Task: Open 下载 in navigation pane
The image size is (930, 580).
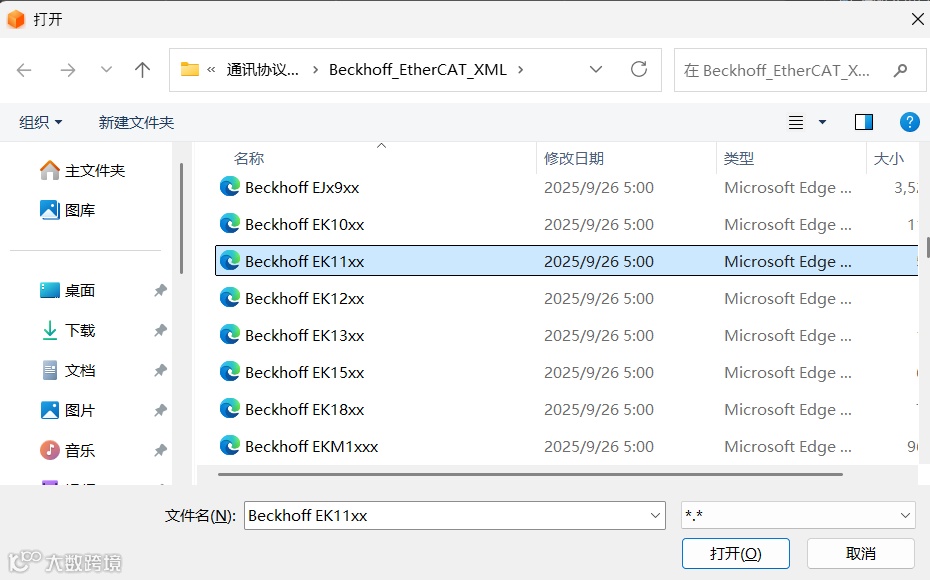Action: (68, 330)
